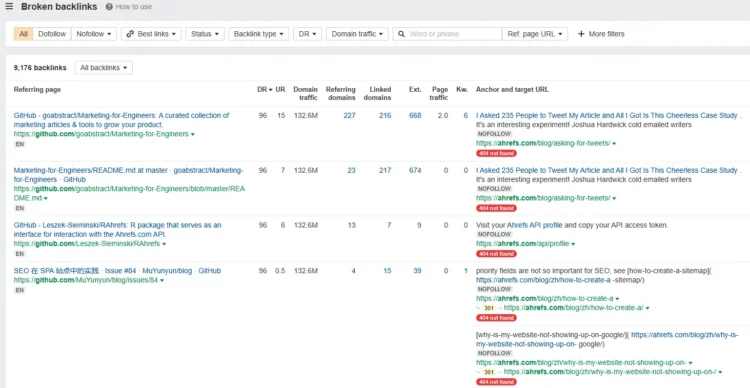750x388 pixels.
Task: Click the 4 referring domains value
Action: (353, 271)
